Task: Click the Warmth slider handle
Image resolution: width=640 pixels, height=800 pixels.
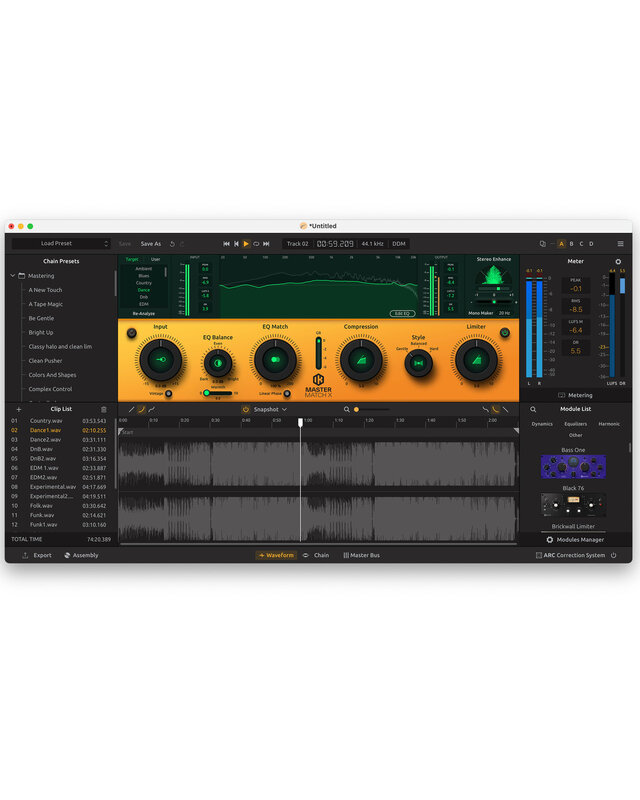Action: [x=206, y=393]
